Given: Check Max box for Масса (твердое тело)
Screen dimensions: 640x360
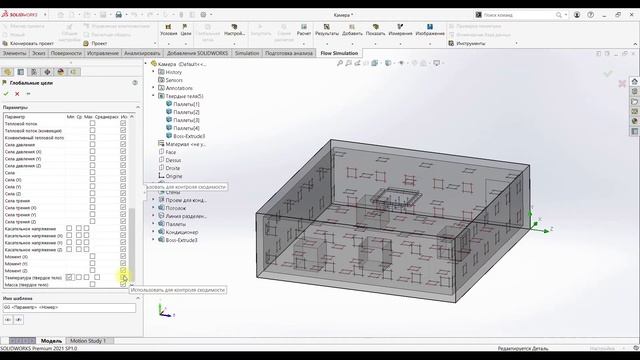Looking at the screenshot, I should click(x=92, y=284).
